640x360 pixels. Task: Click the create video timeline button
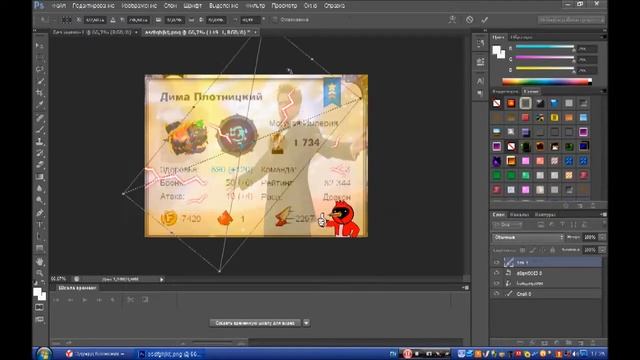click(256, 323)
